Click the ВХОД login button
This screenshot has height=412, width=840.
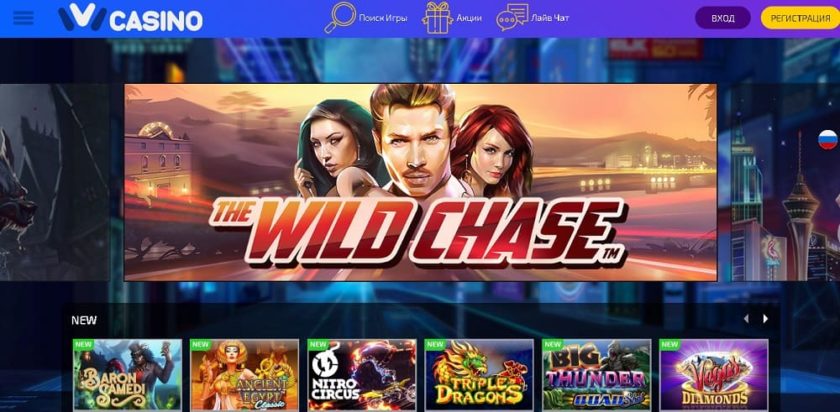tap(723, 18)
